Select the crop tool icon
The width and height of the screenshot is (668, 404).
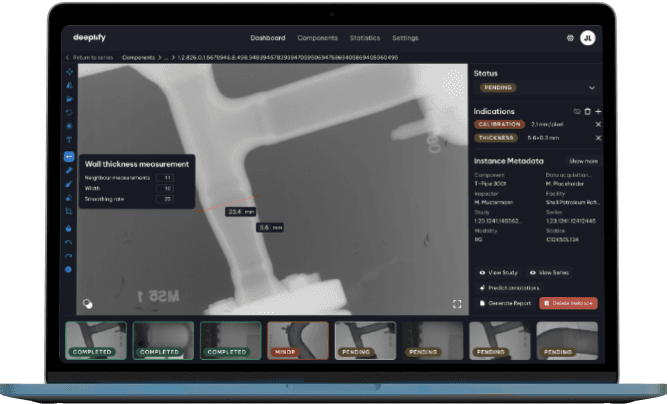[69, 211]
